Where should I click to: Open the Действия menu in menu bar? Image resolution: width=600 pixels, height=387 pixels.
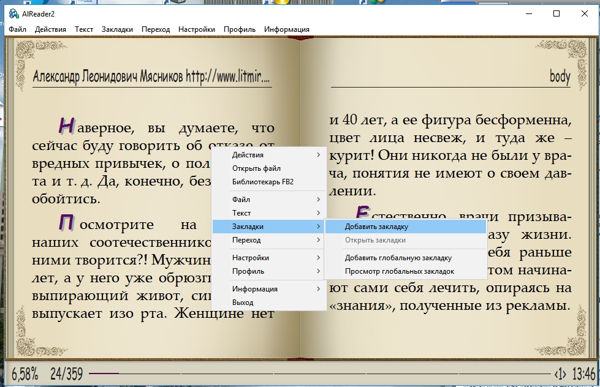pos(50,29)
